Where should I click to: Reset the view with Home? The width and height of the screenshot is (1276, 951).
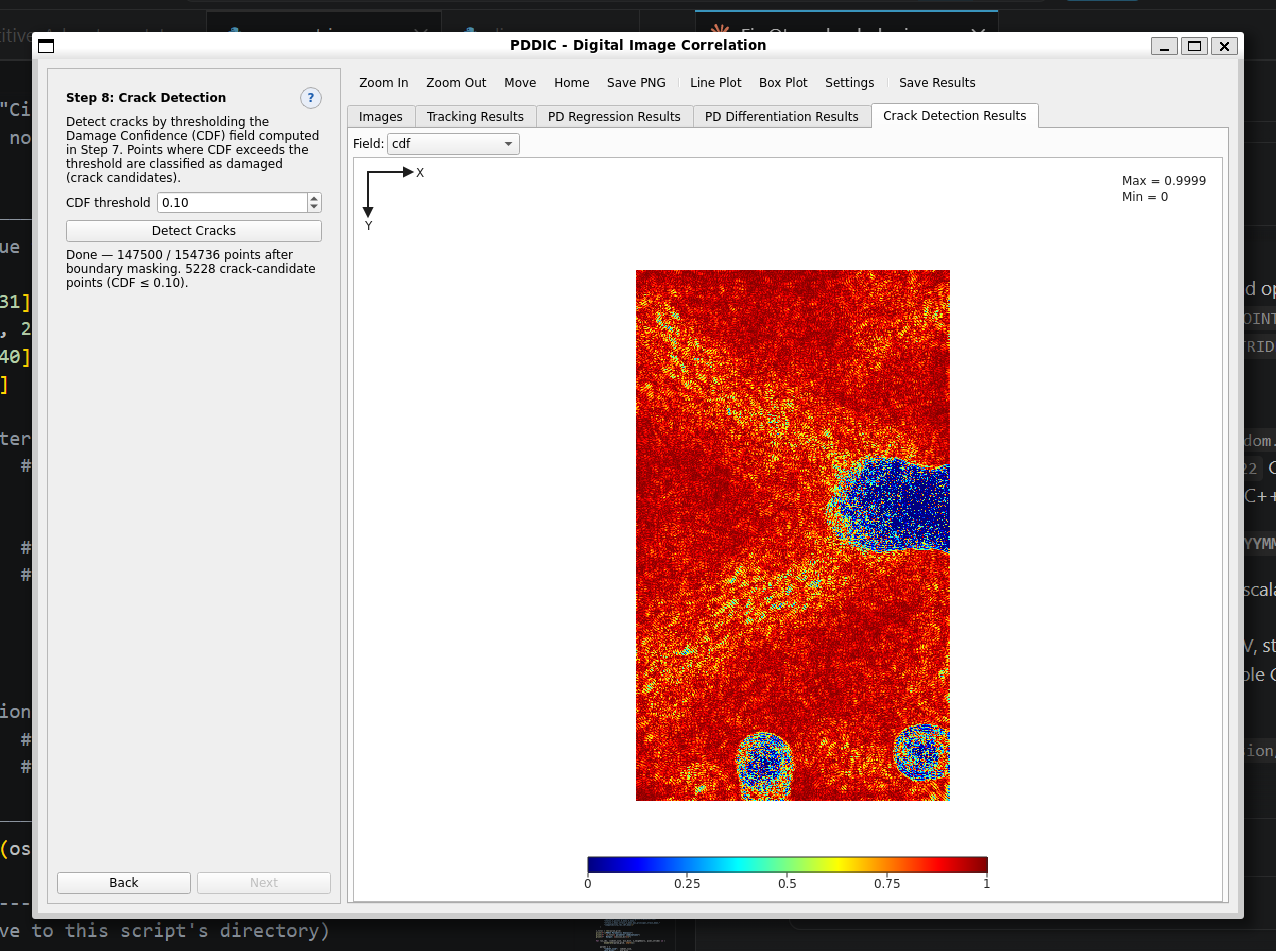click(x=572, y=83)
